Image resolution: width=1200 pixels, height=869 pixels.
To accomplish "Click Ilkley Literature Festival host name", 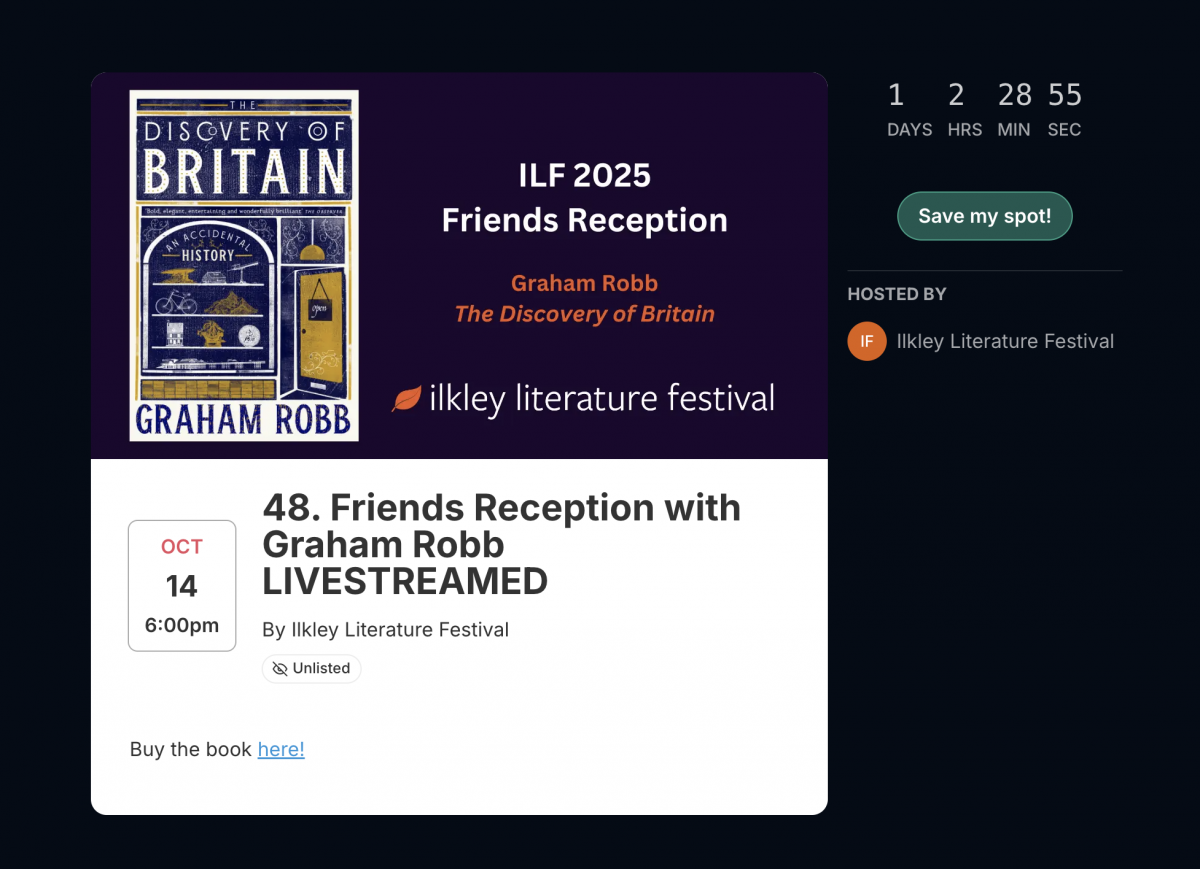I will (x=1005, y=341).
